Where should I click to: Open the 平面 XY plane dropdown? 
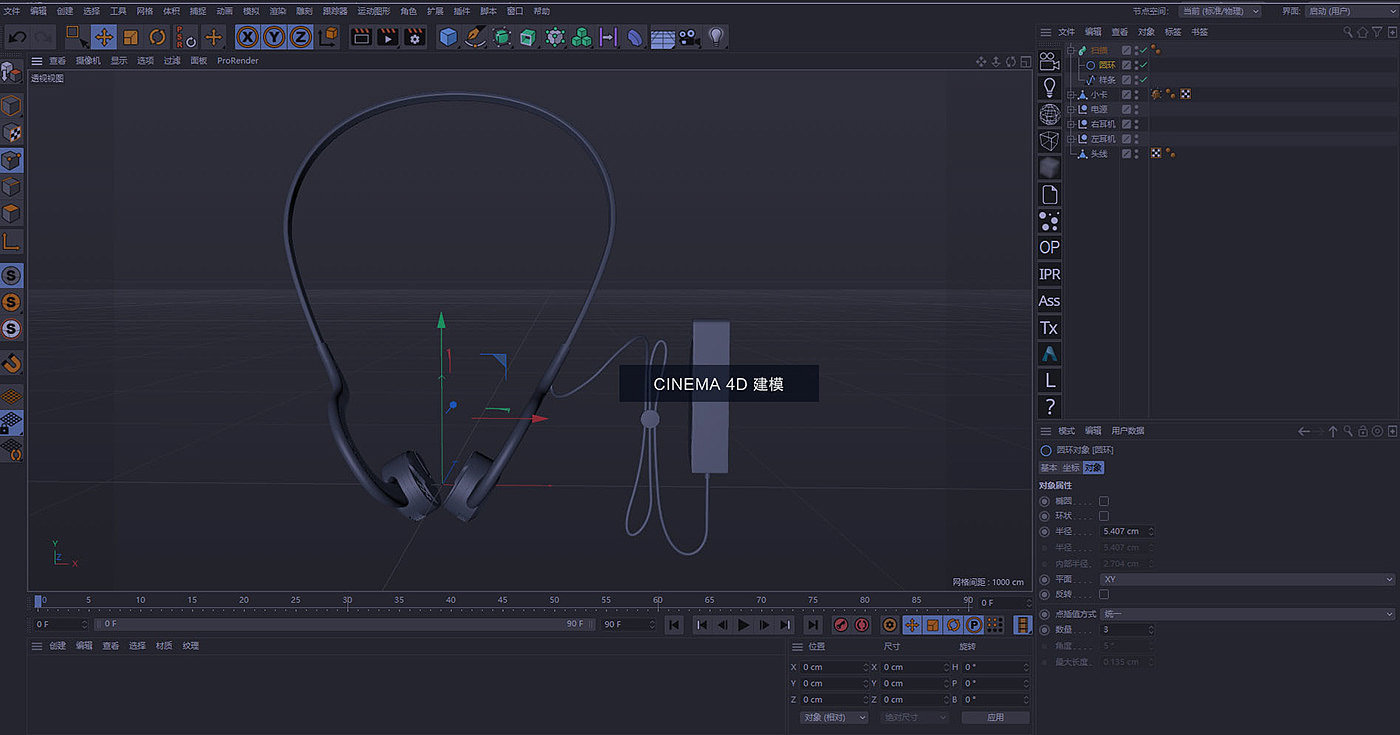click(1246, 580)
